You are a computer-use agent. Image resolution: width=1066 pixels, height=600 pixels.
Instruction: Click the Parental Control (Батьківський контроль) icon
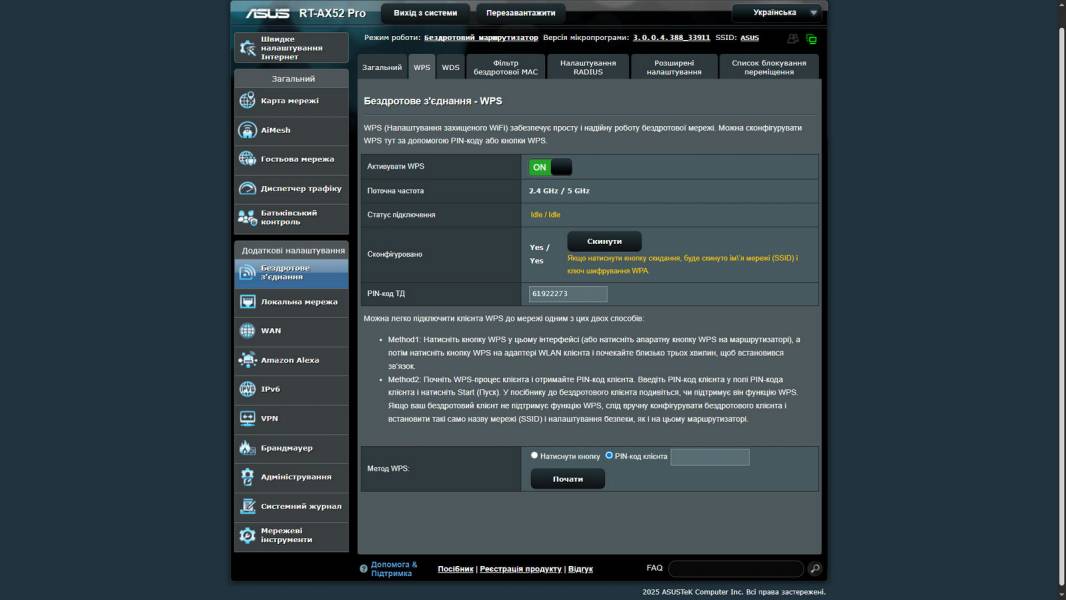247,217
